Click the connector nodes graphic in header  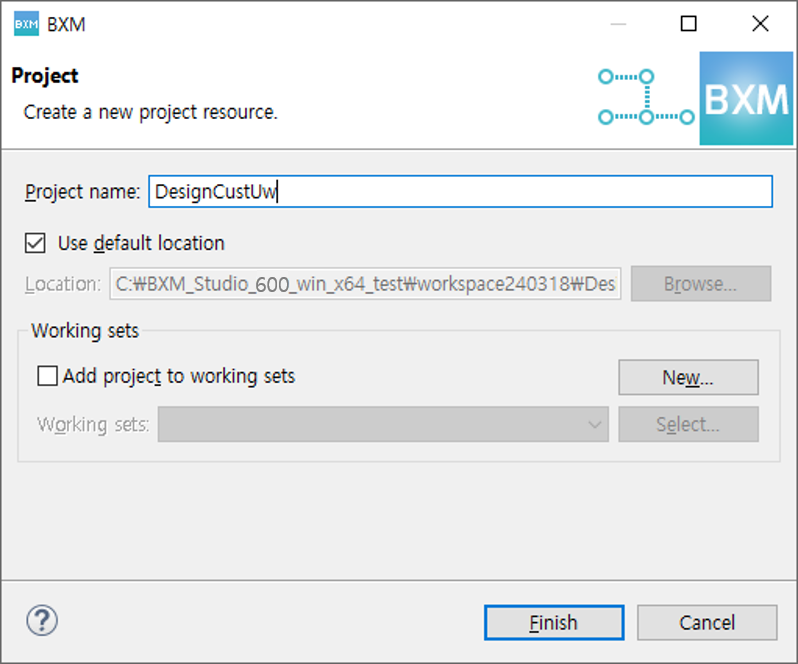(x=645, y=97)
